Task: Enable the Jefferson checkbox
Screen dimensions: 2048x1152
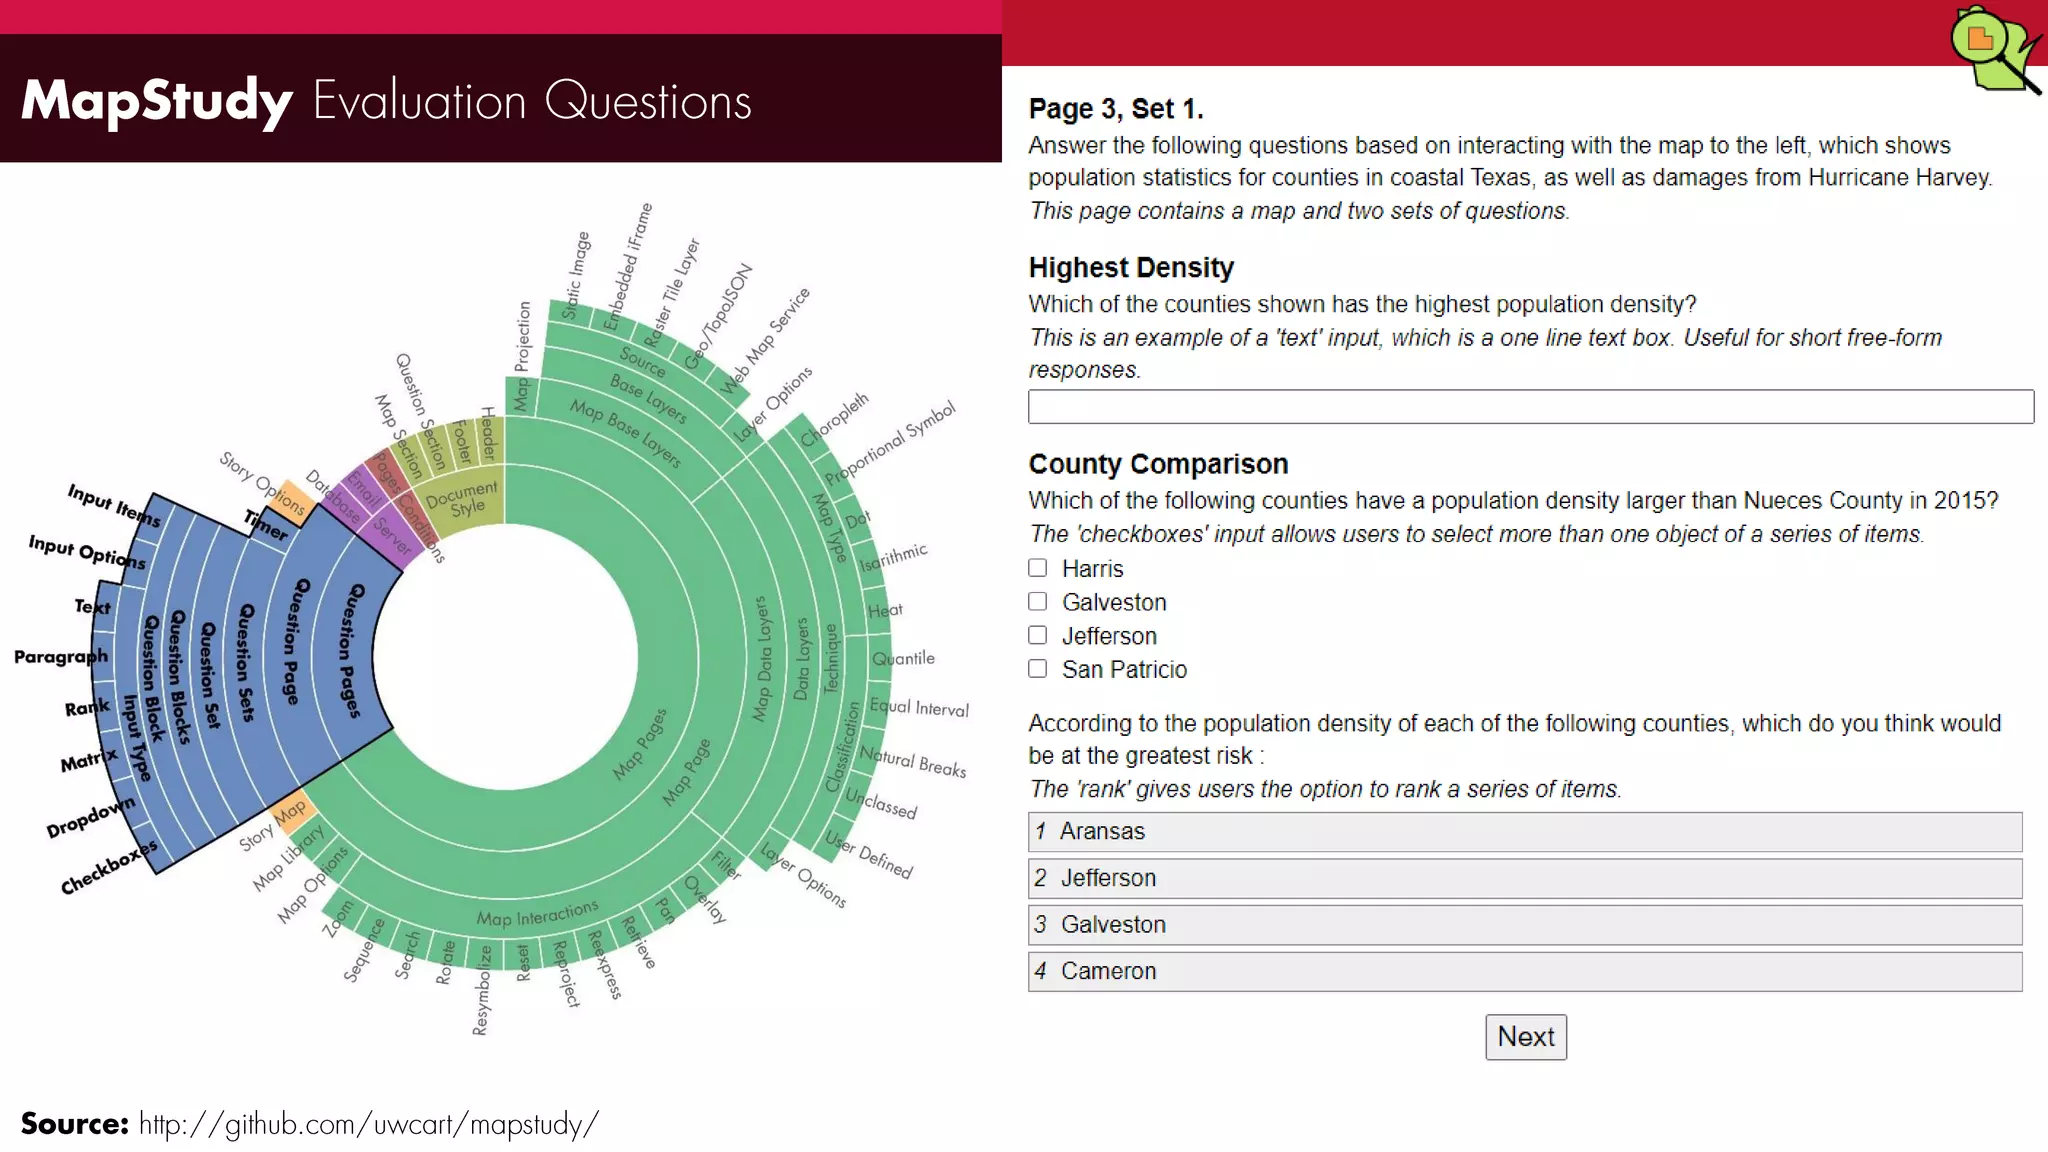Action: 1038,636
